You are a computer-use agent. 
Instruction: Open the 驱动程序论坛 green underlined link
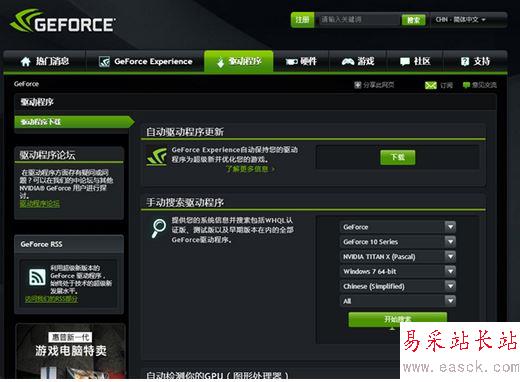point(40,204)
